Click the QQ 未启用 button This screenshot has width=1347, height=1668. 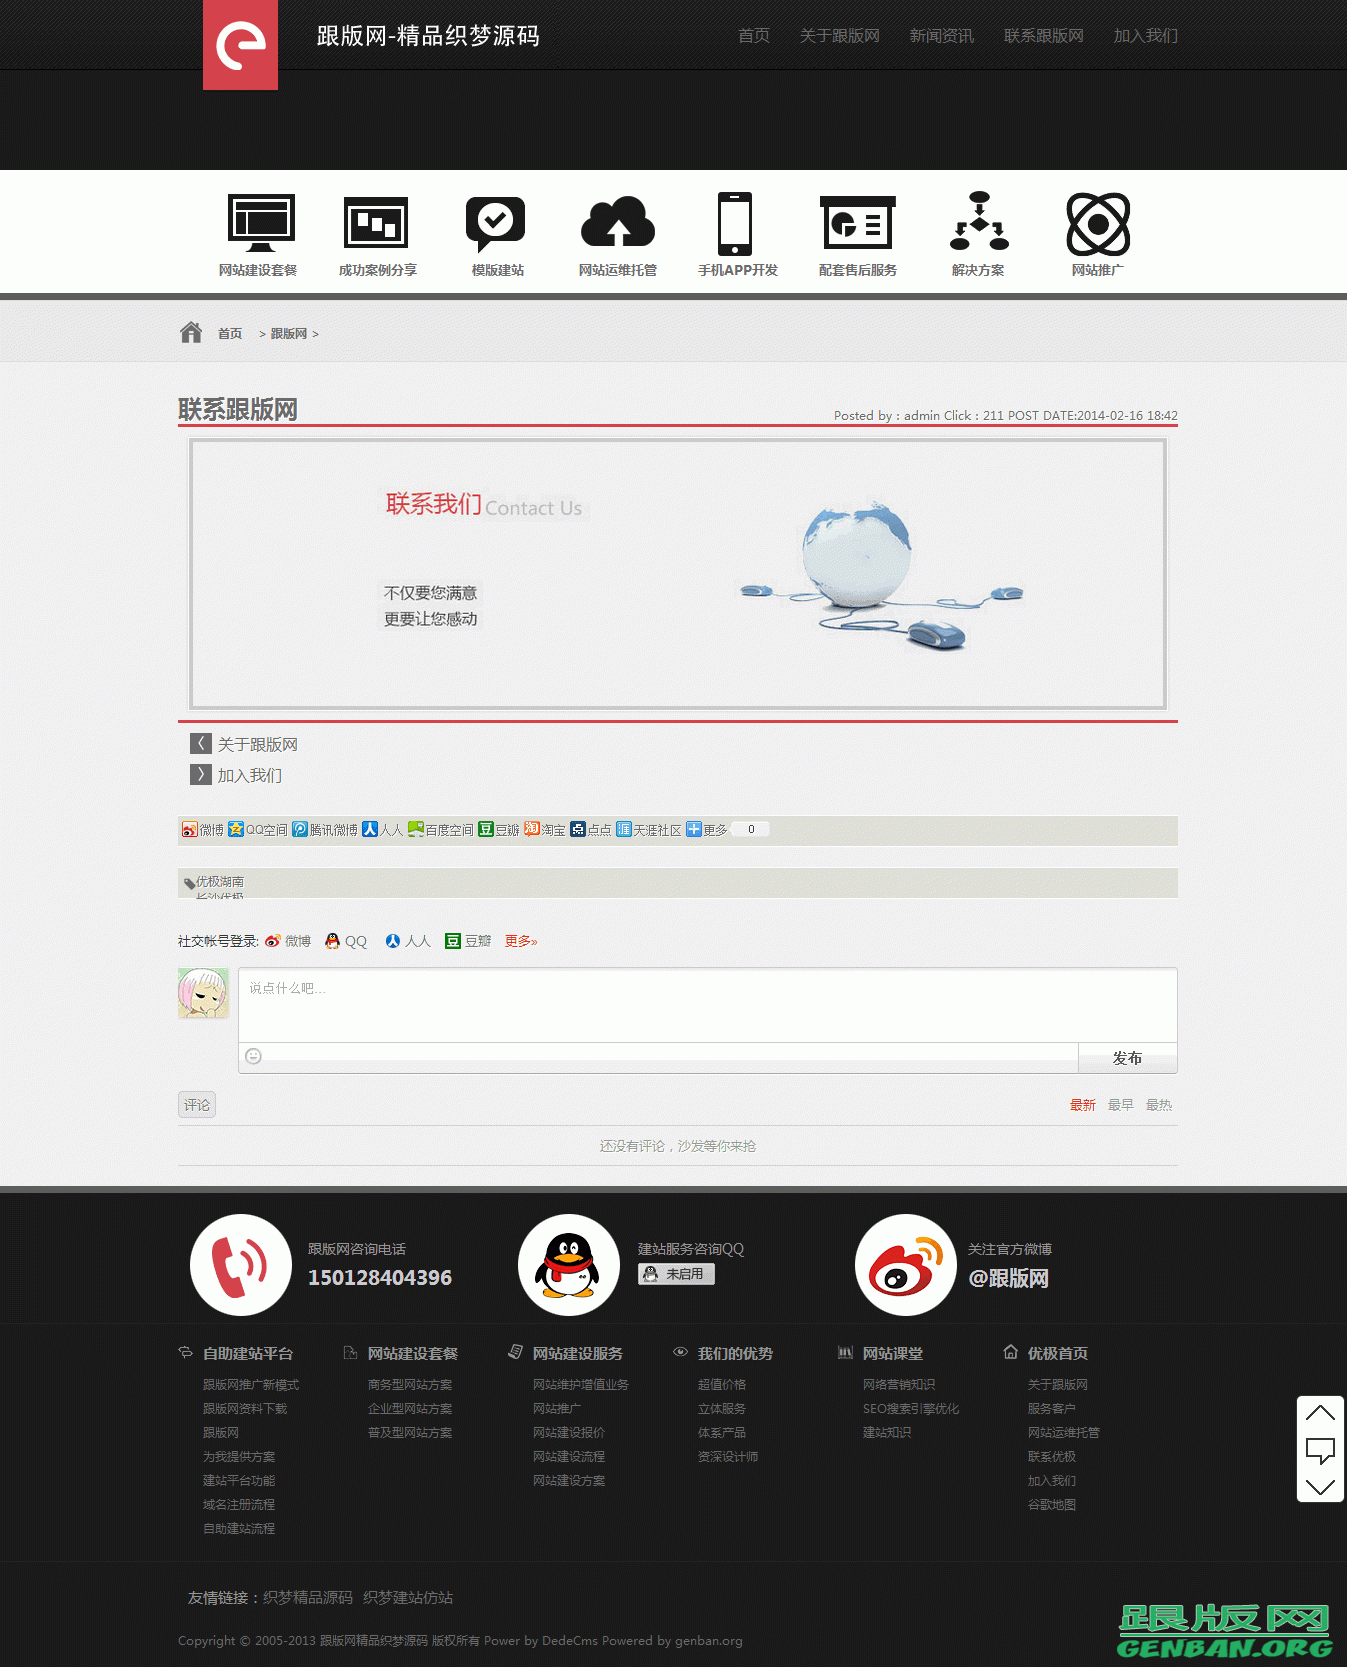click(x=677, y=1274)
